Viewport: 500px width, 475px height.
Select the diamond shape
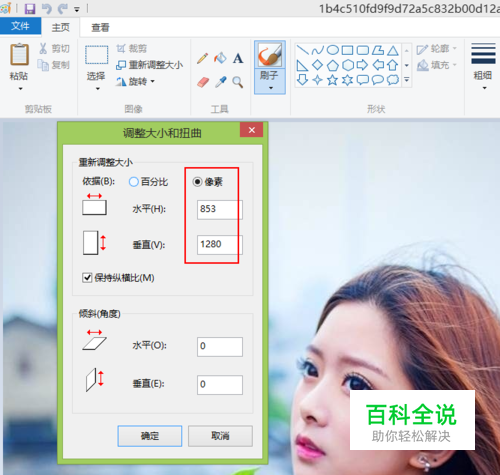click(317, 65)
